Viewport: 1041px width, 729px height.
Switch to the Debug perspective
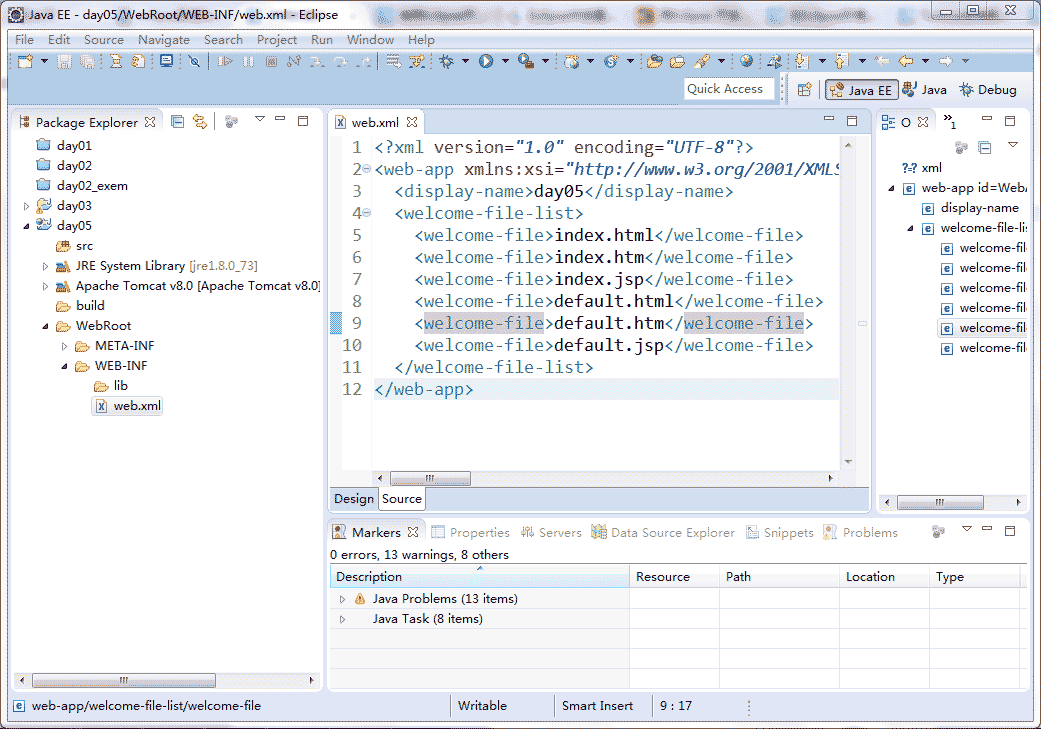pyautogui.click(x=987, y=90)
